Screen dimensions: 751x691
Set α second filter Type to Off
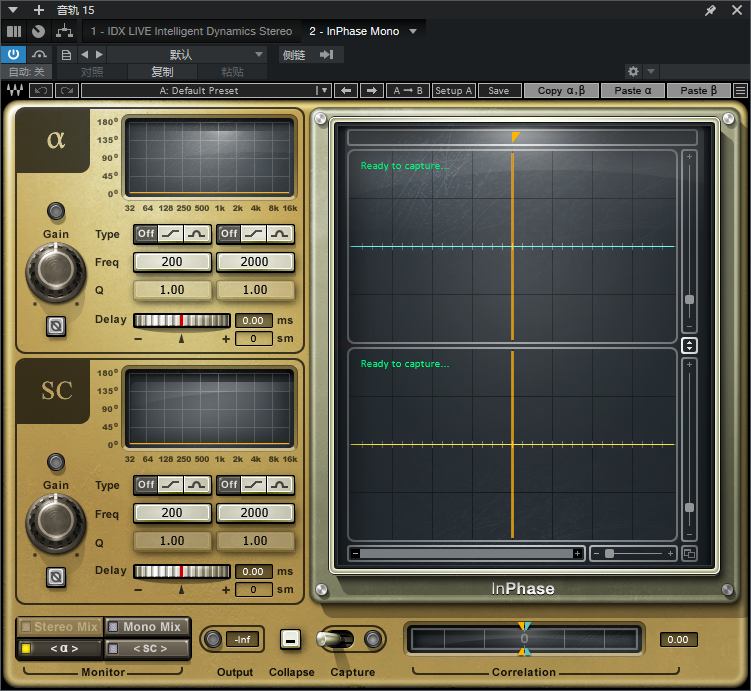(229, 234)
